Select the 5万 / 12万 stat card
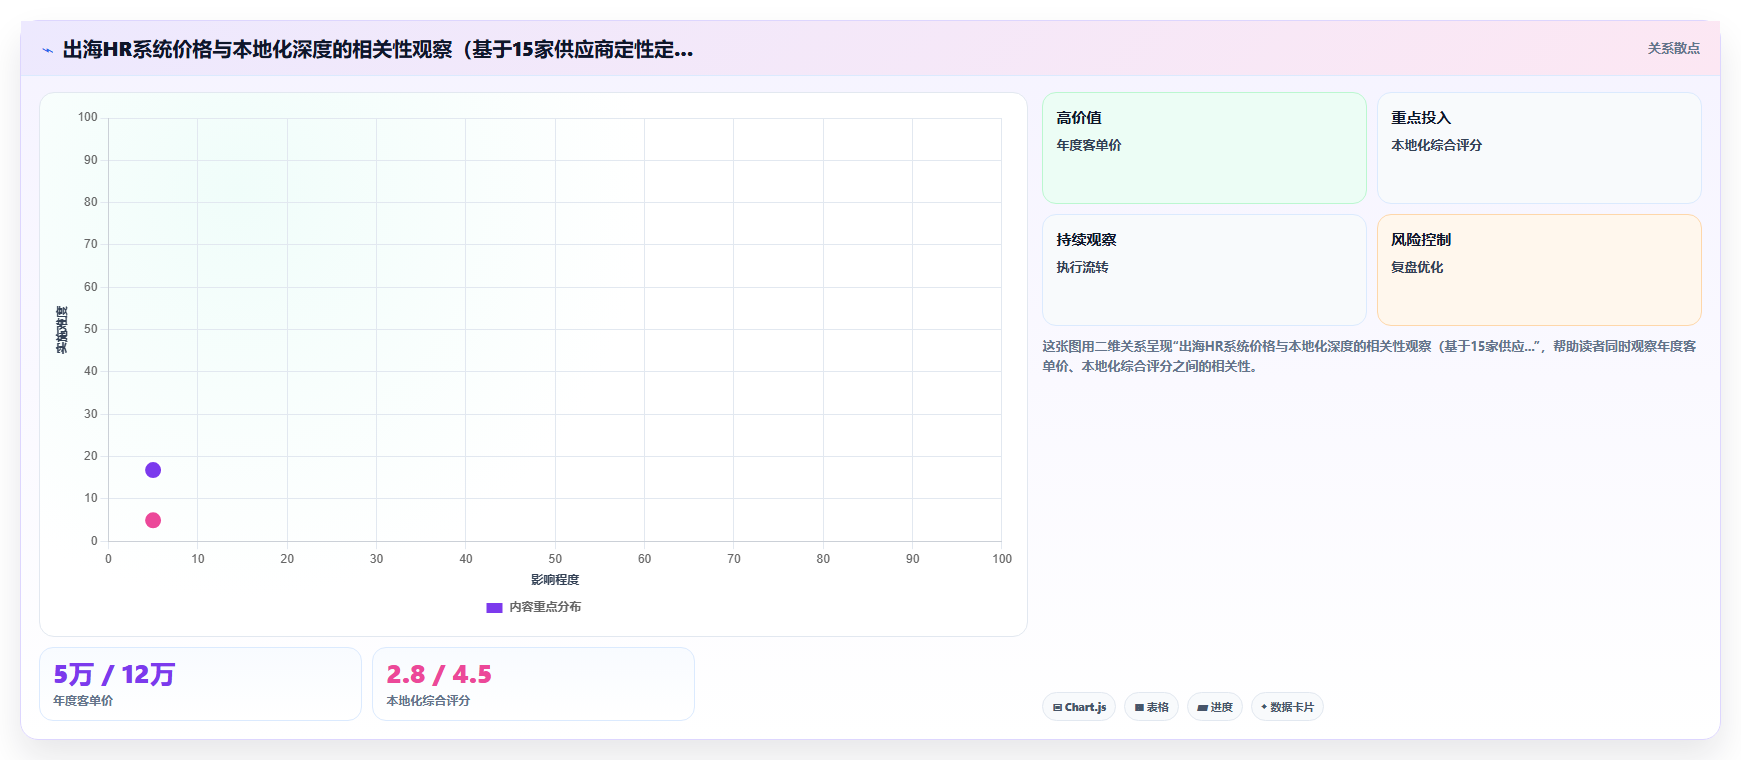Image resolution: width=1741 pixels, height=760 pixels. [x=200, y=684]
